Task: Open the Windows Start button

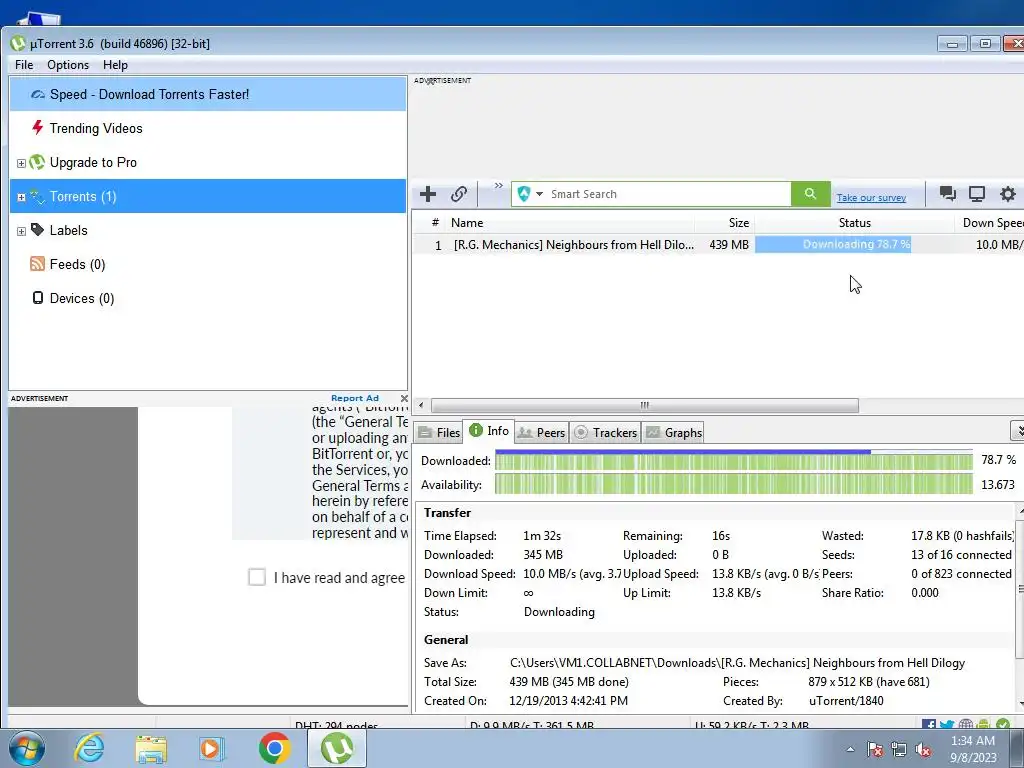Action: pos(27,748)
